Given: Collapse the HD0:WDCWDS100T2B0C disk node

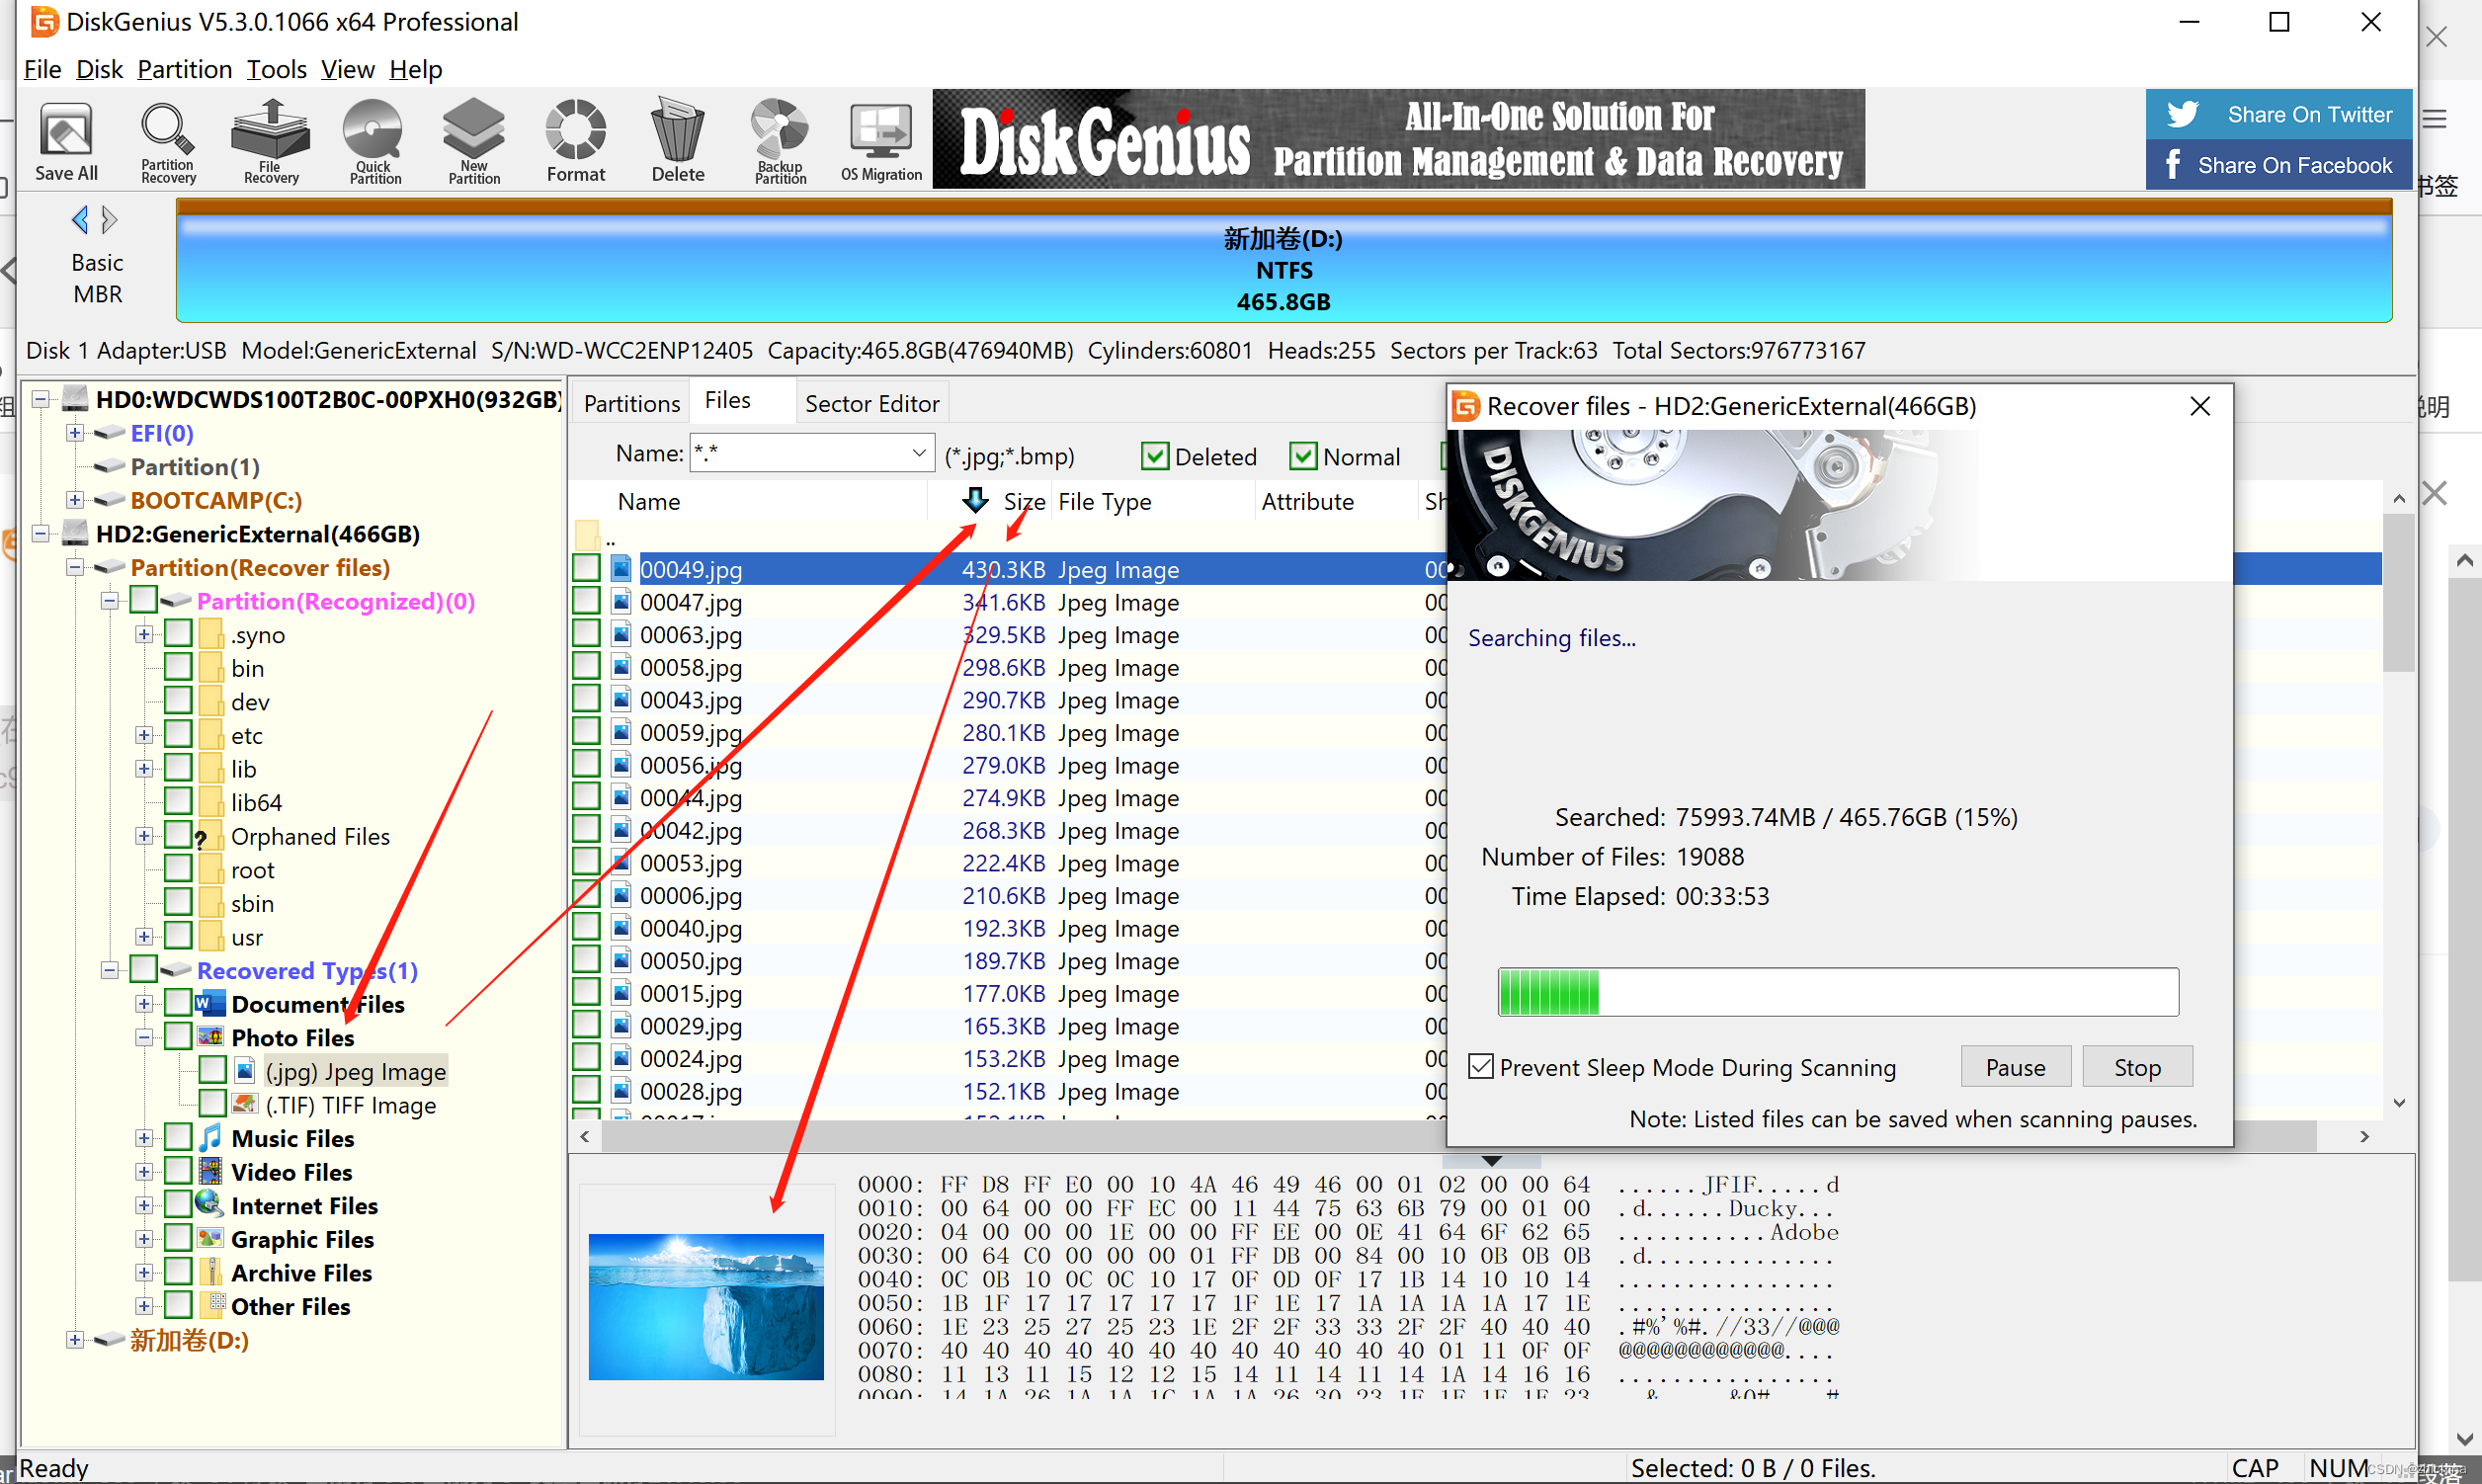Looking at the screenshot, I should click(x=41, y=399).
